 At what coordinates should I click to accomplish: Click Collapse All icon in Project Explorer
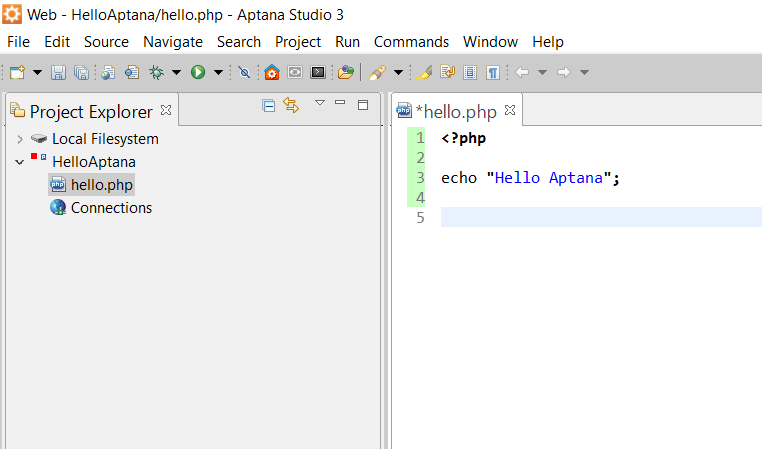[x=268, y=105]
